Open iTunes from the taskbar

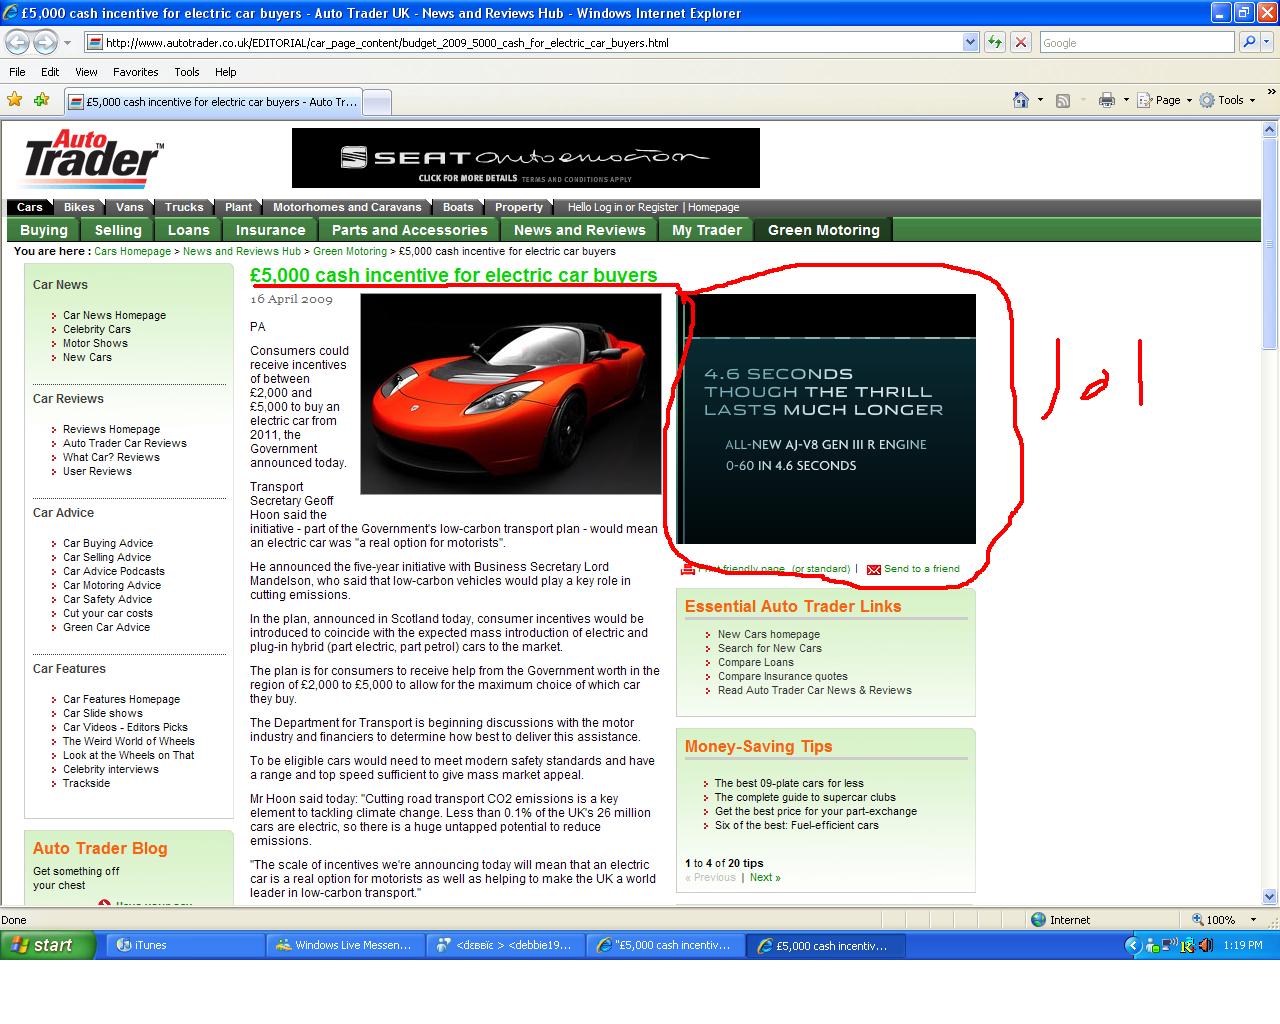tap(185, 945)
